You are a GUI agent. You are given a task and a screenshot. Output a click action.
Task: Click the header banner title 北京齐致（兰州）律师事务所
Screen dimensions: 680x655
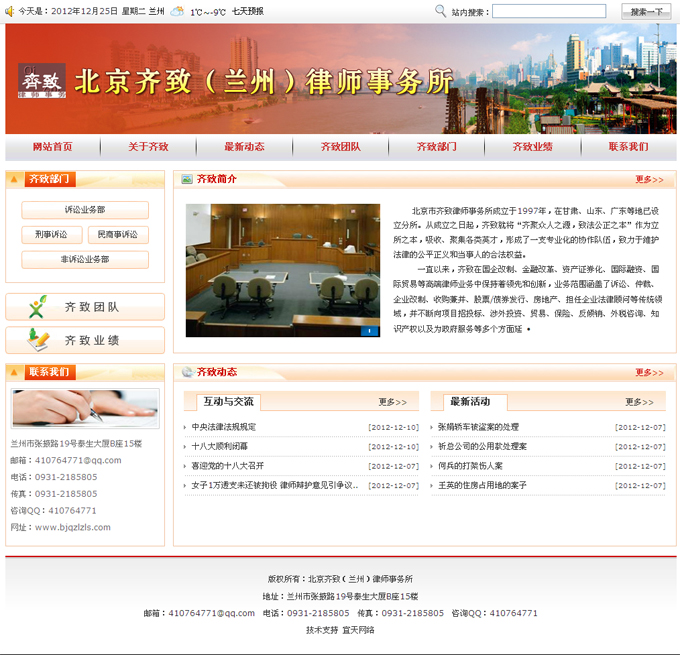264,82
